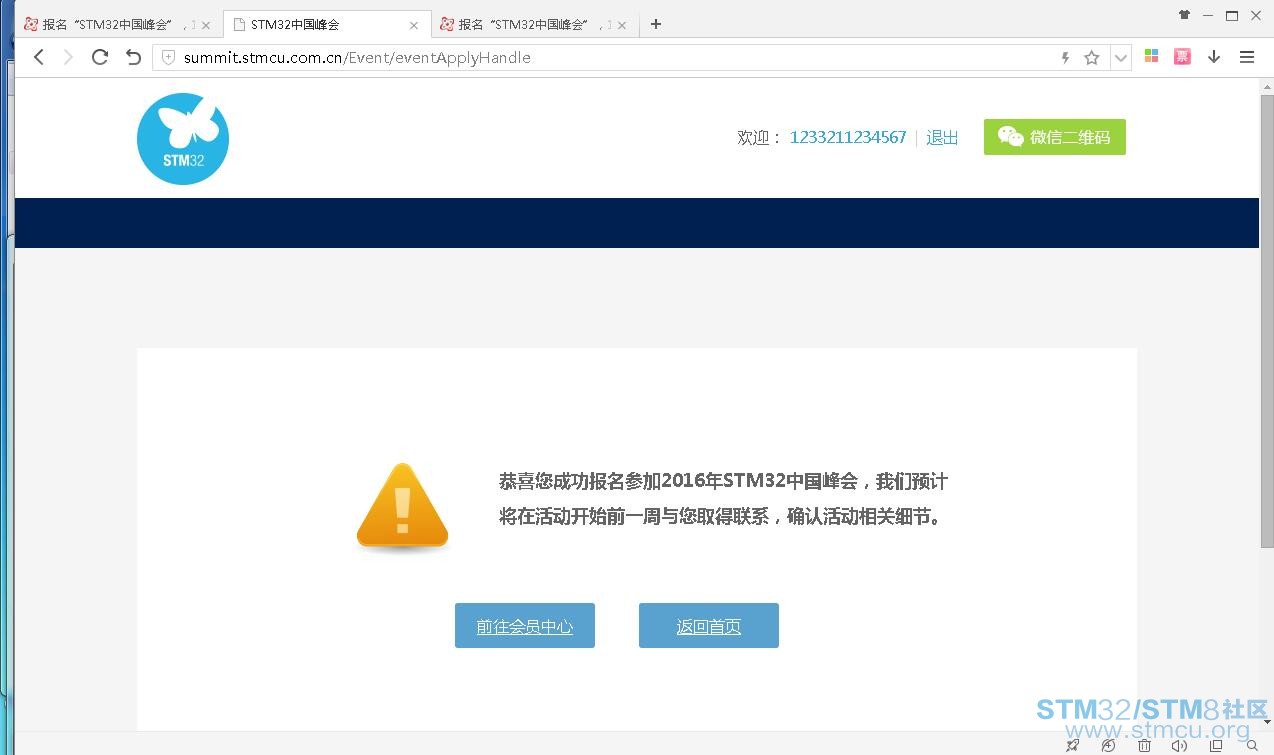Reload the current page
Viewport: 1274px width, 755px height.
coord(99,57)
